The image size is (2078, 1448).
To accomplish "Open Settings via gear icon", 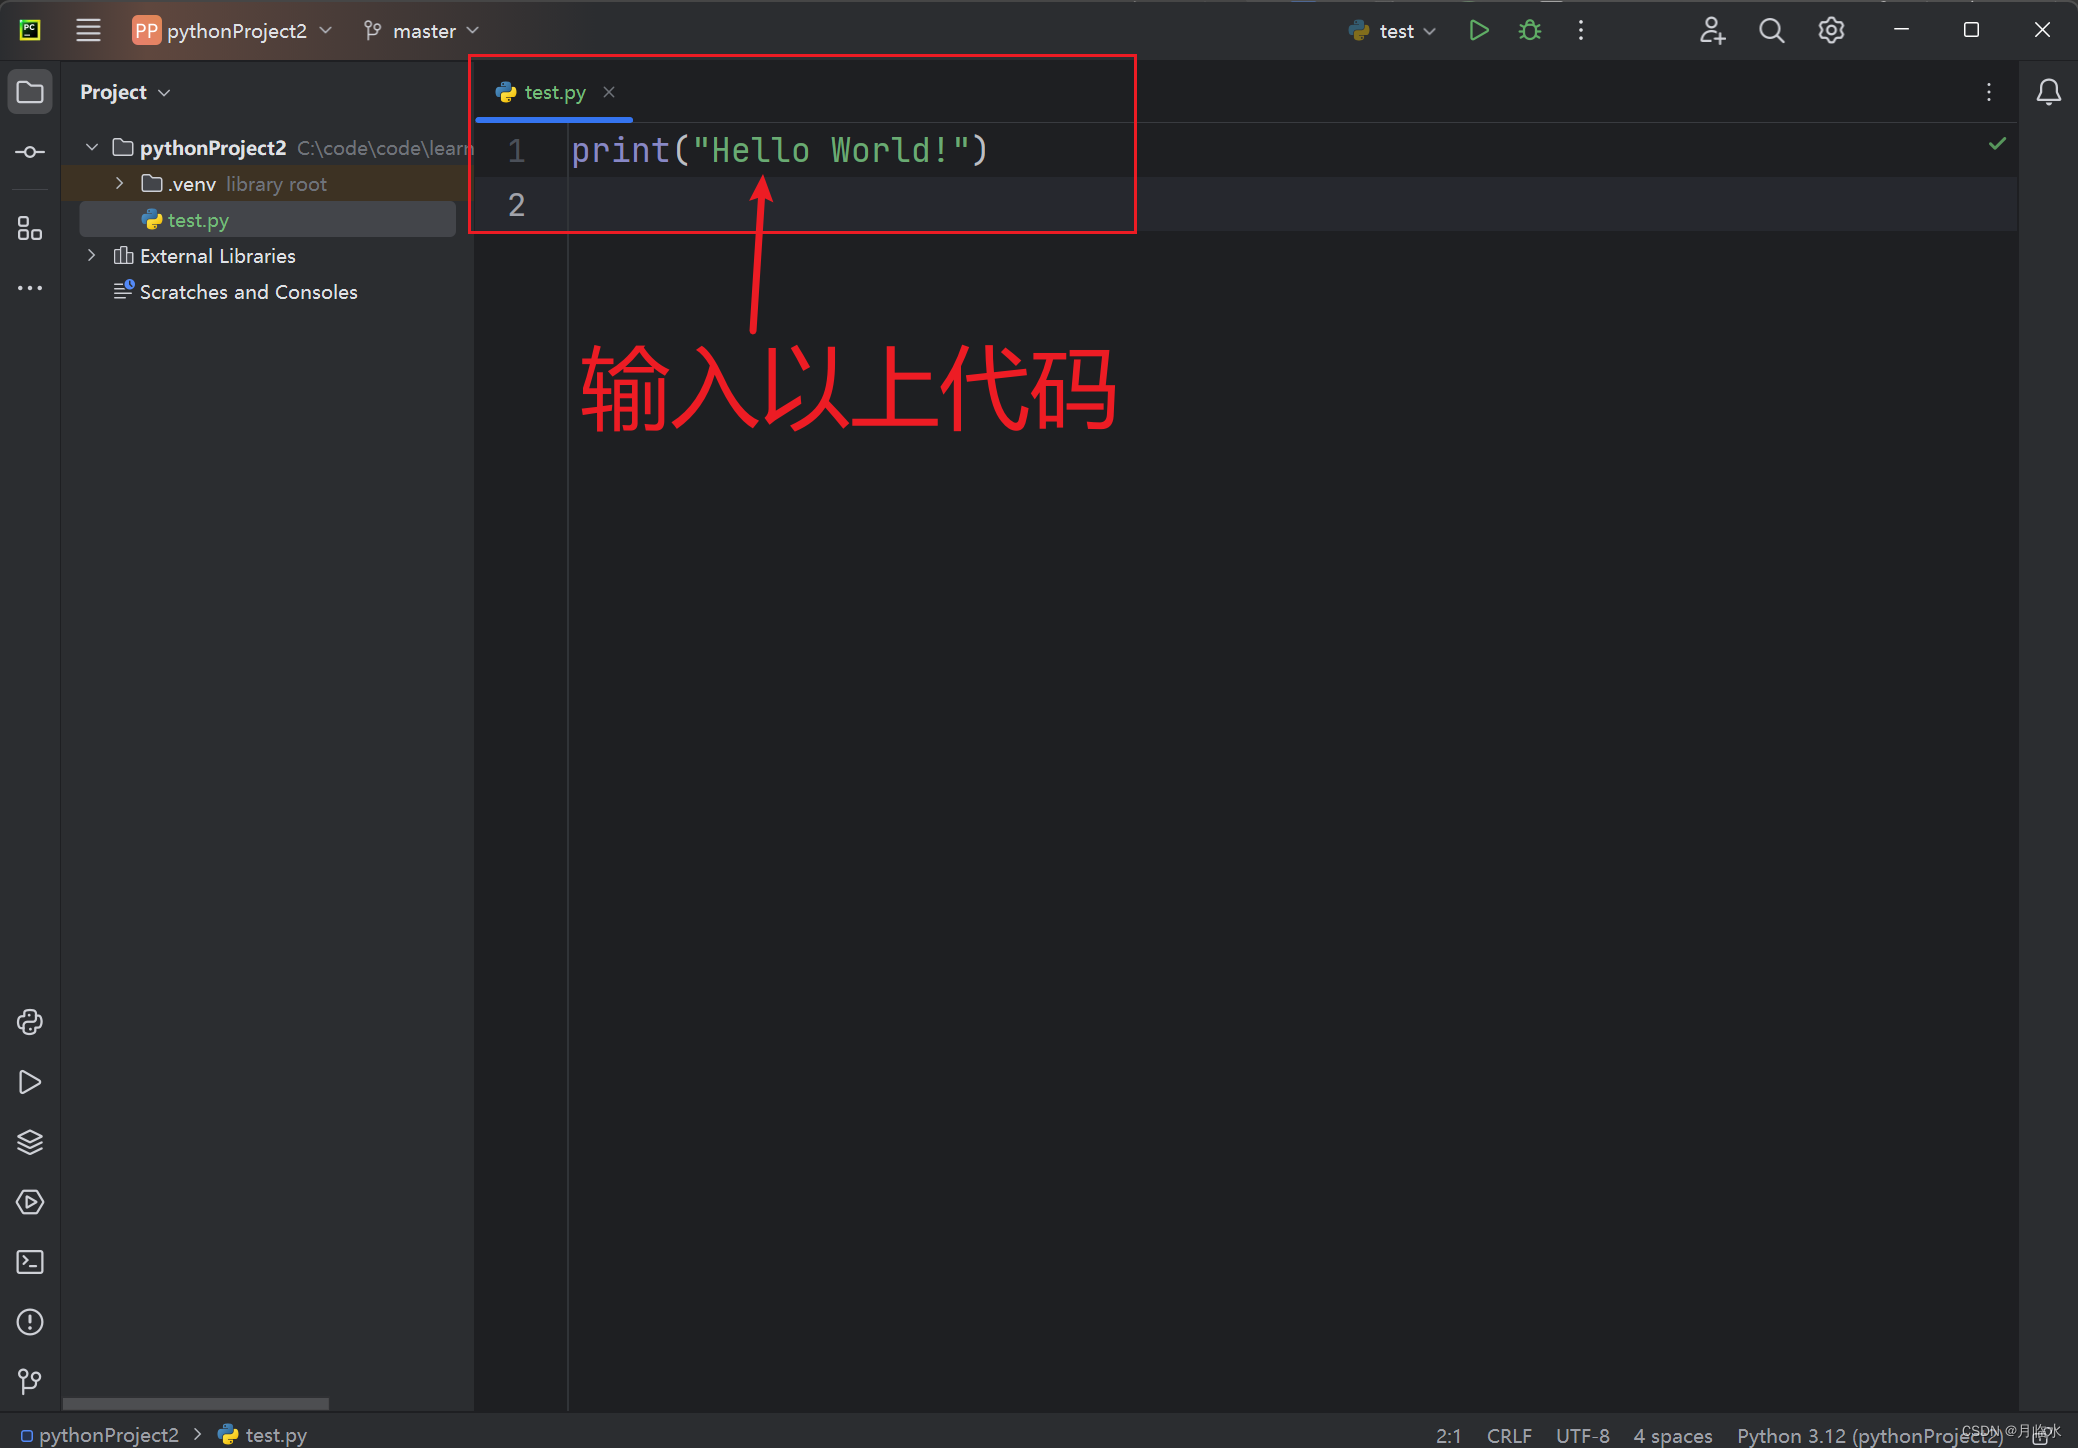I will [x=1832, y=30].
